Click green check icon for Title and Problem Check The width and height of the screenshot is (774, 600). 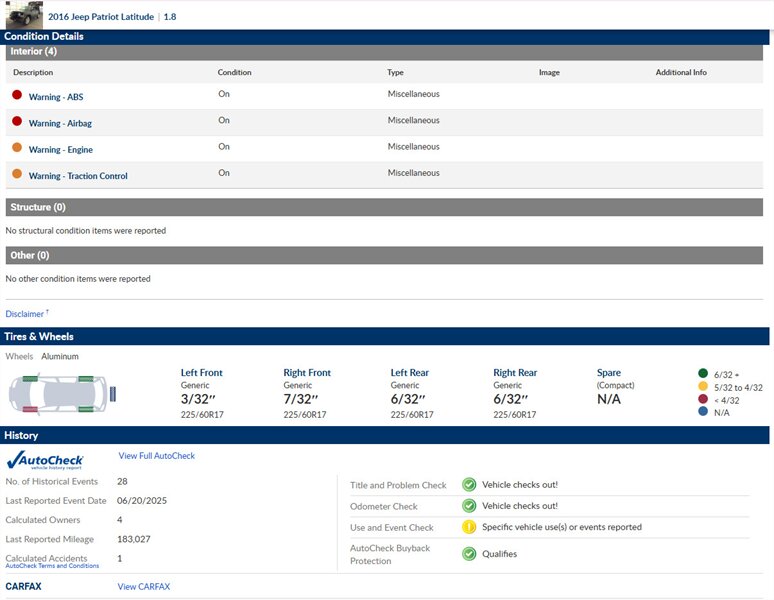pos(469,485)
